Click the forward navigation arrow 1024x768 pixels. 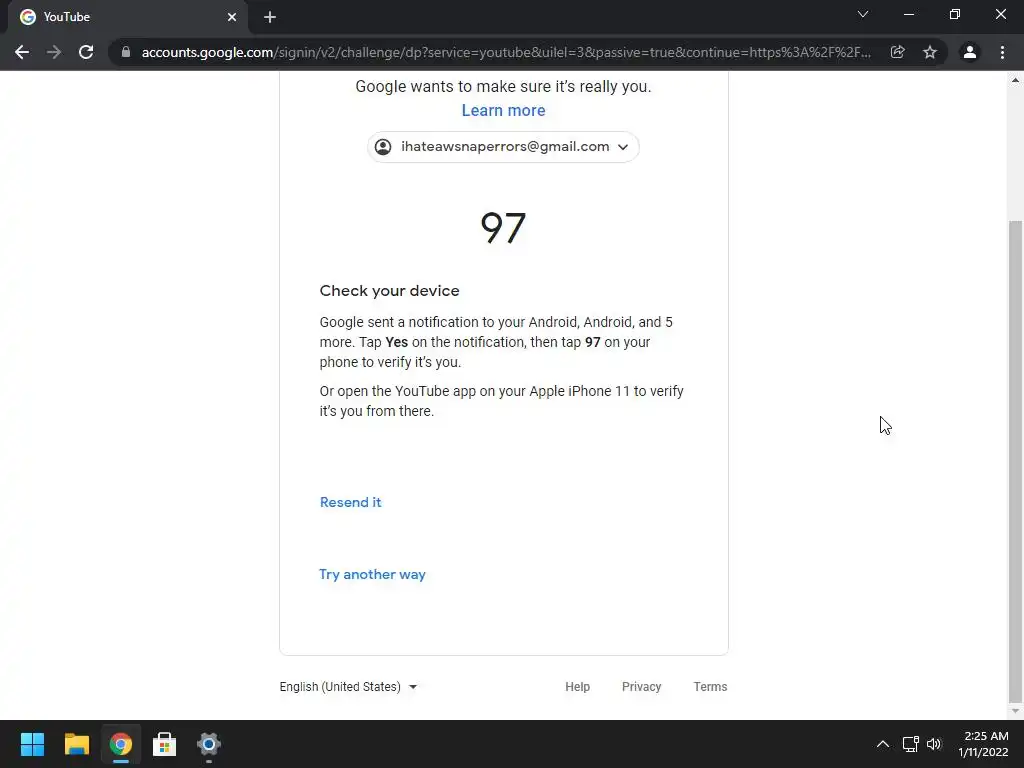click(54, 52)
